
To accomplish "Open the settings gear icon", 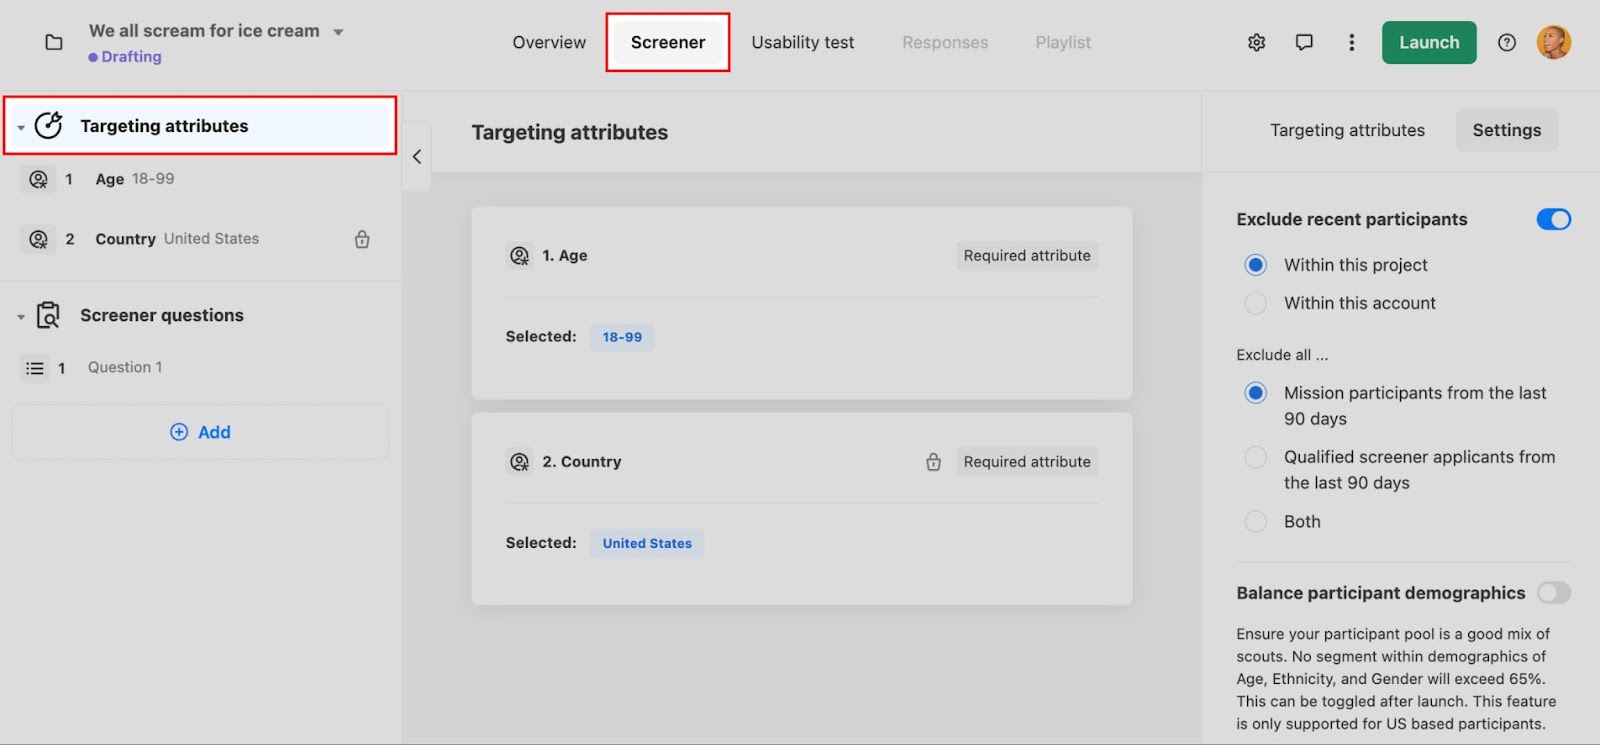I will point(1257,42).
